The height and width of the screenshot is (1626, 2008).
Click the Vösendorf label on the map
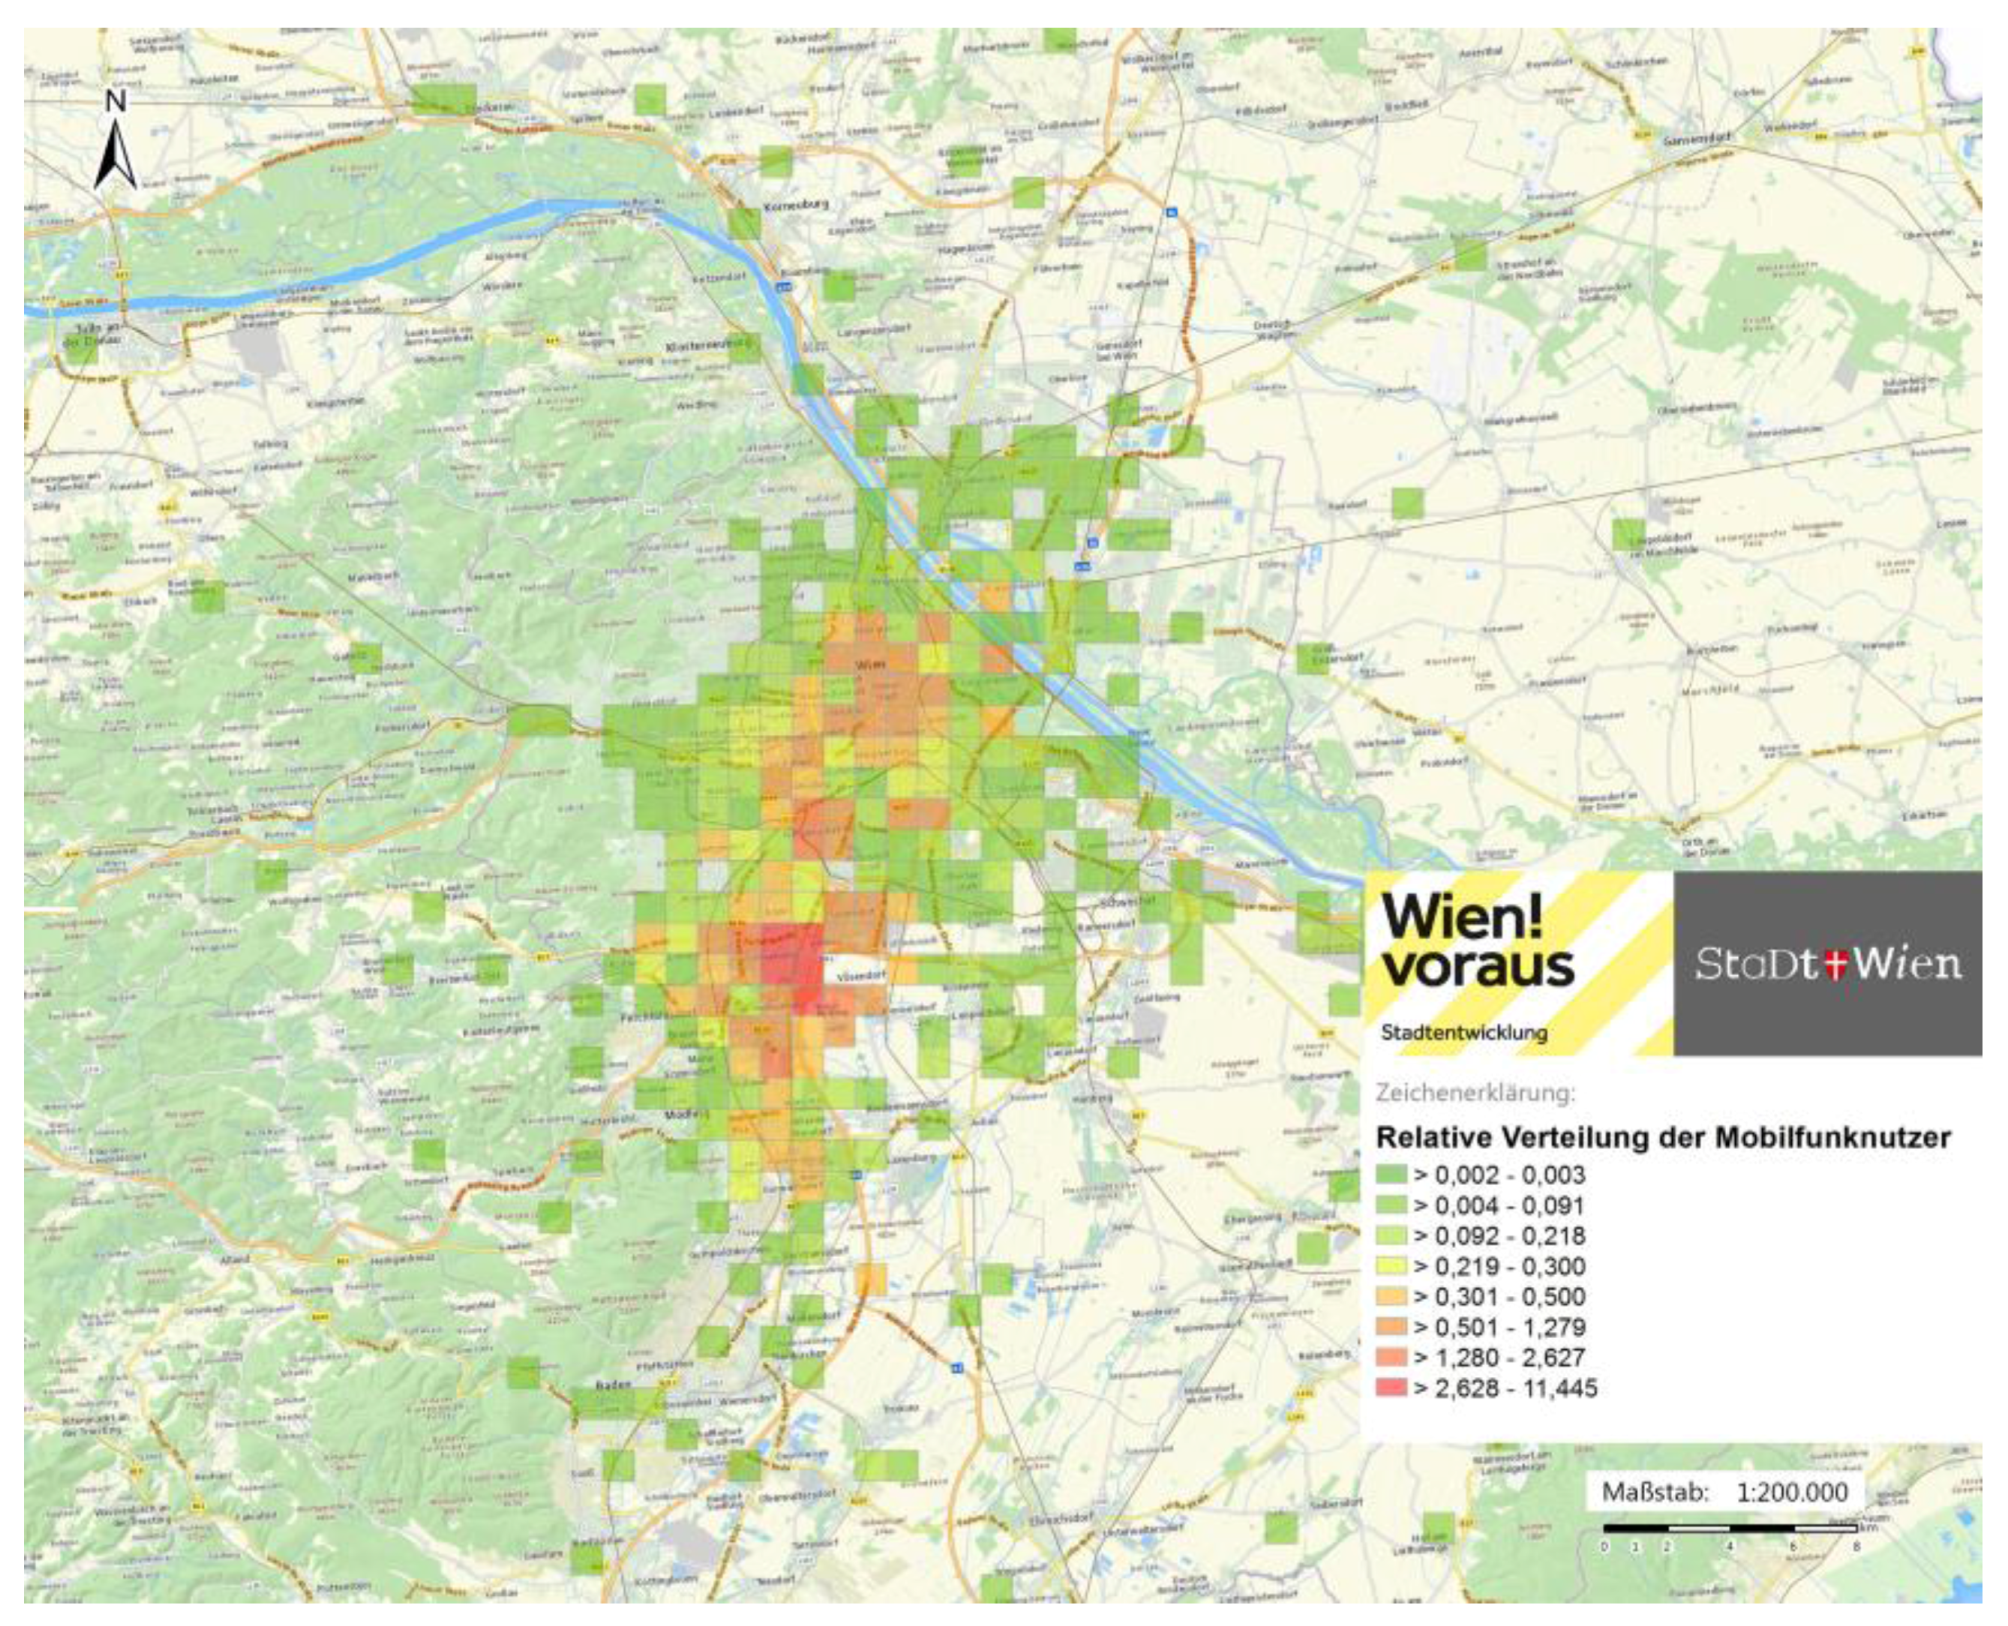pos(861,975)
